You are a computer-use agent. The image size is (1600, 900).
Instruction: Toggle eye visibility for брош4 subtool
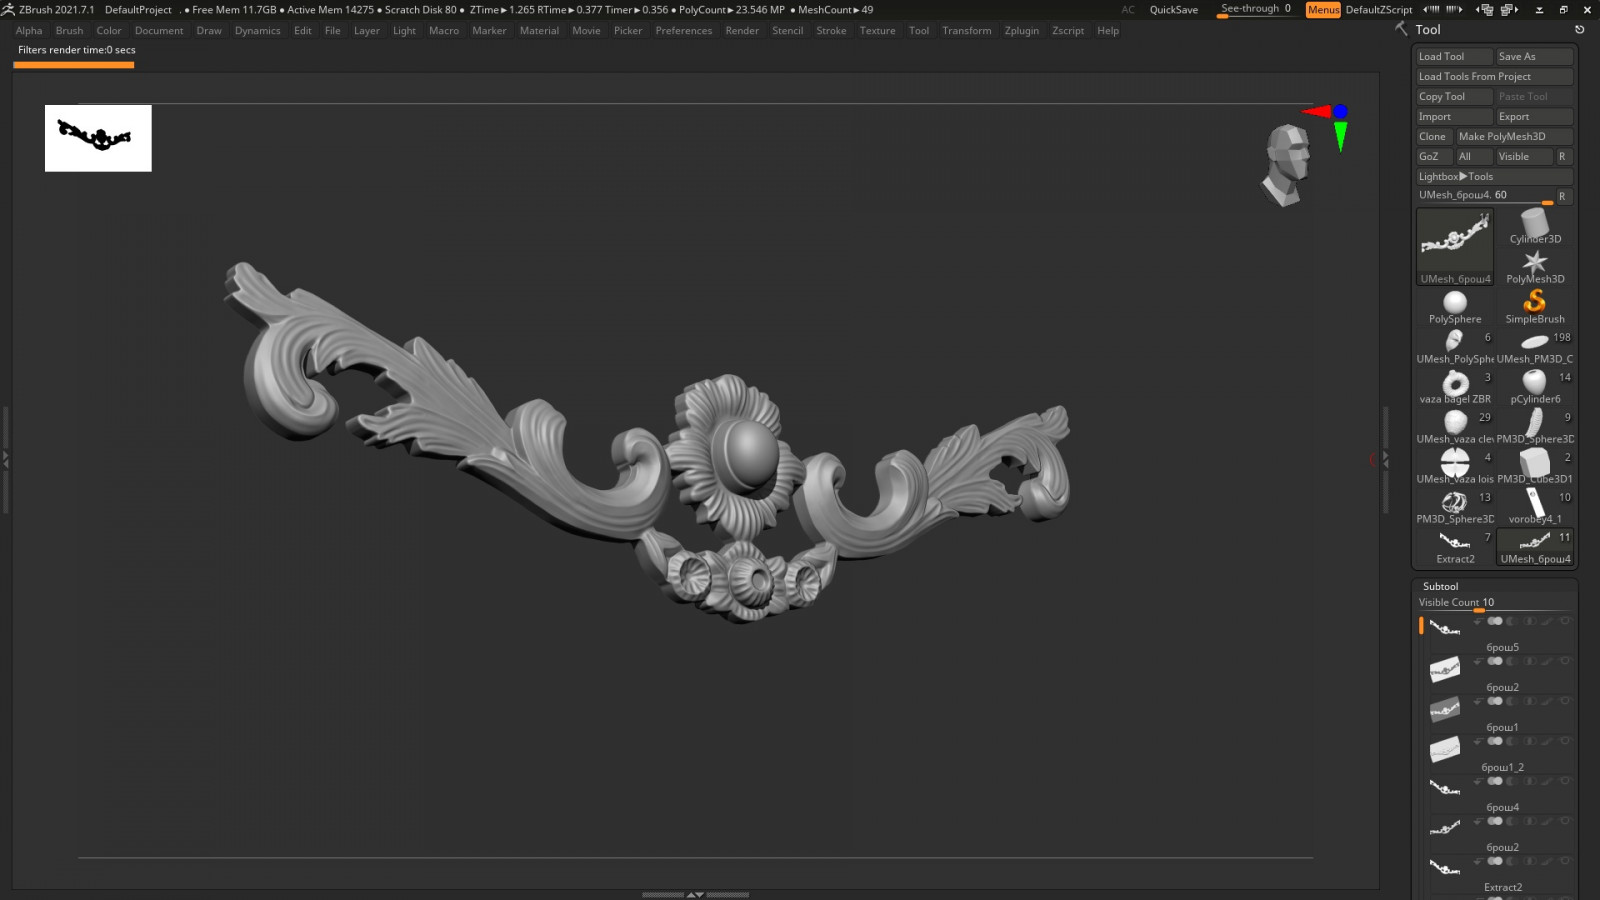tap(1565, 781)
